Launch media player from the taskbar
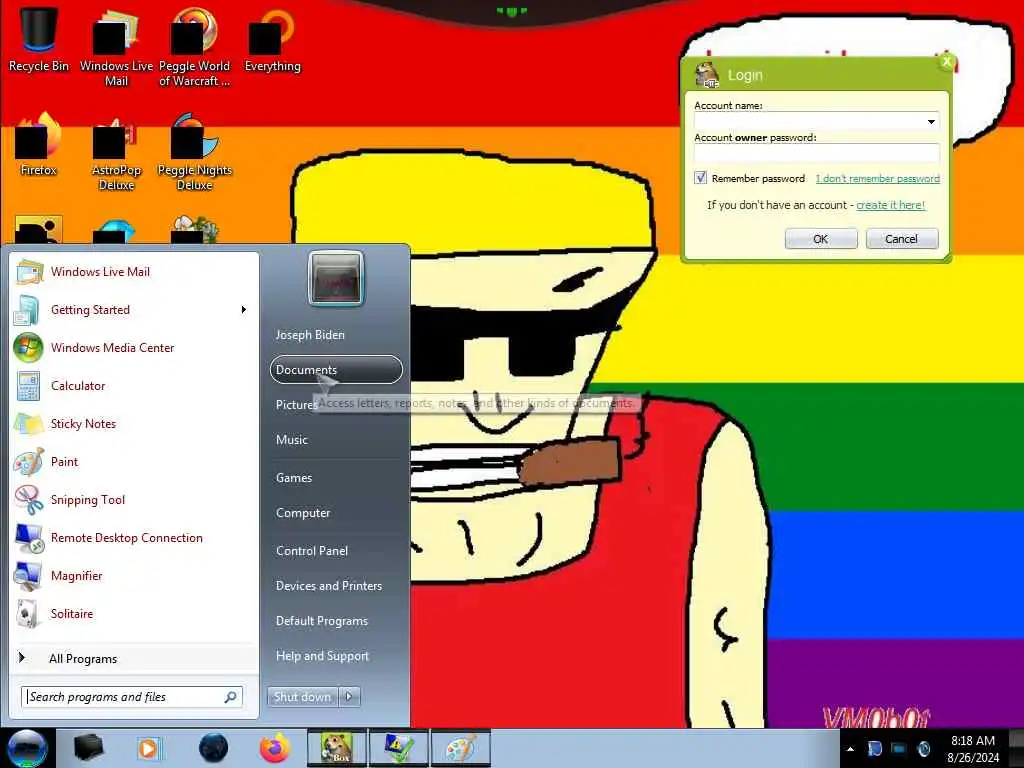 coord(149,748)
